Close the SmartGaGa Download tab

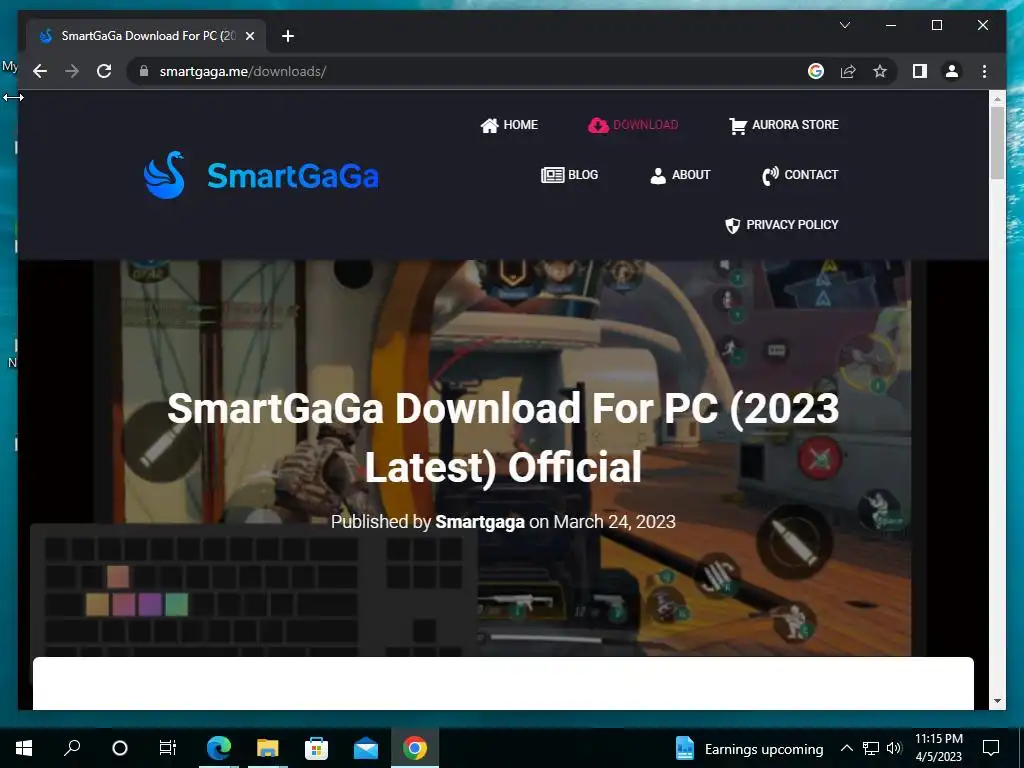pos(249,36)
